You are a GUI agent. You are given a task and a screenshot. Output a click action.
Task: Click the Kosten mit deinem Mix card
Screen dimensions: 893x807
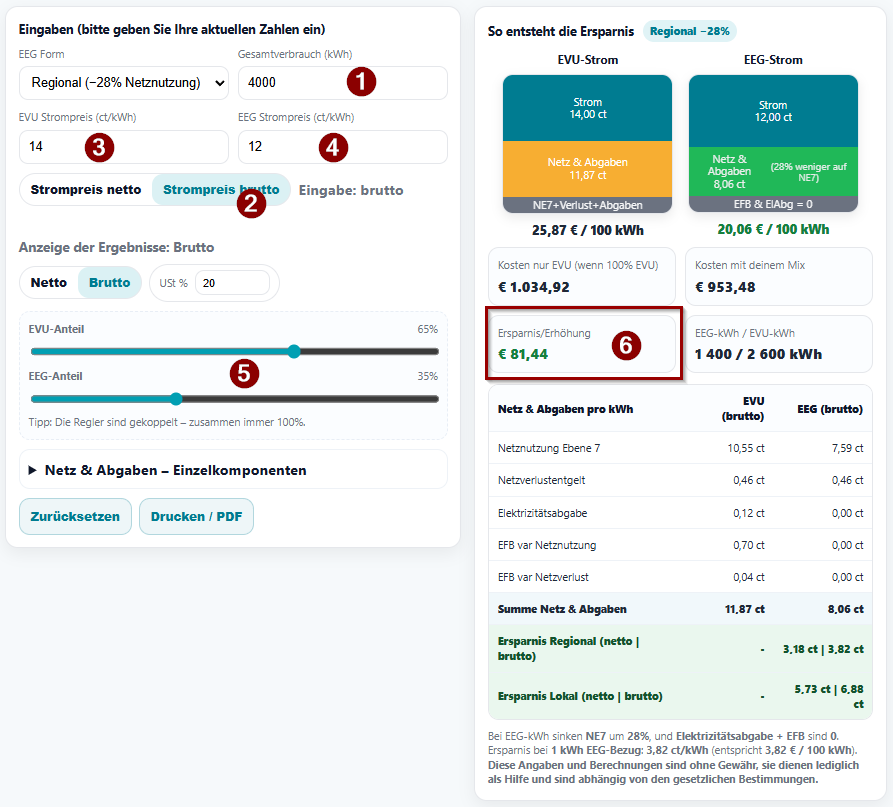pos(780,277)
